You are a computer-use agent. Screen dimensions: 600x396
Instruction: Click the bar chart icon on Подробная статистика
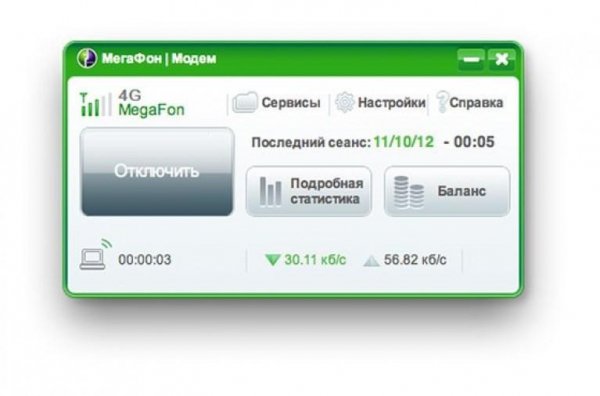tap(271, 191)
